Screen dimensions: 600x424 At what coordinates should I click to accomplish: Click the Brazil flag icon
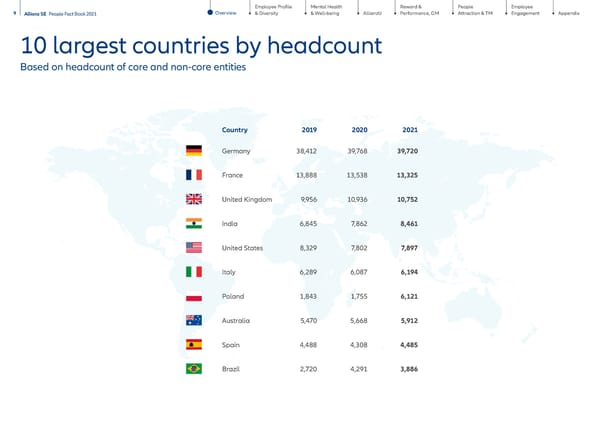(194, 369)
